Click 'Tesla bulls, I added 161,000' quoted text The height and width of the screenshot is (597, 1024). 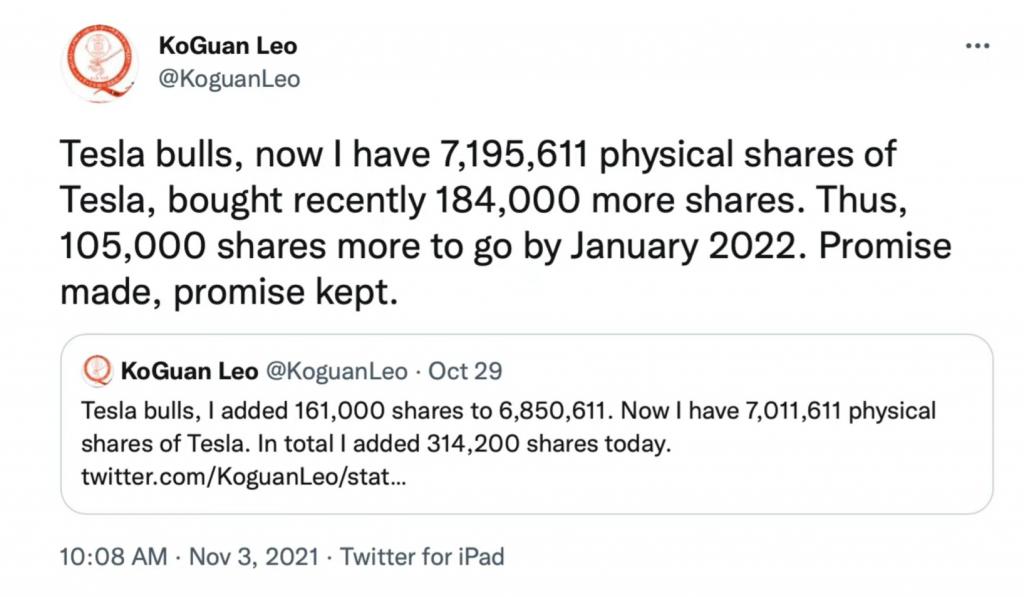coord(232,411)
